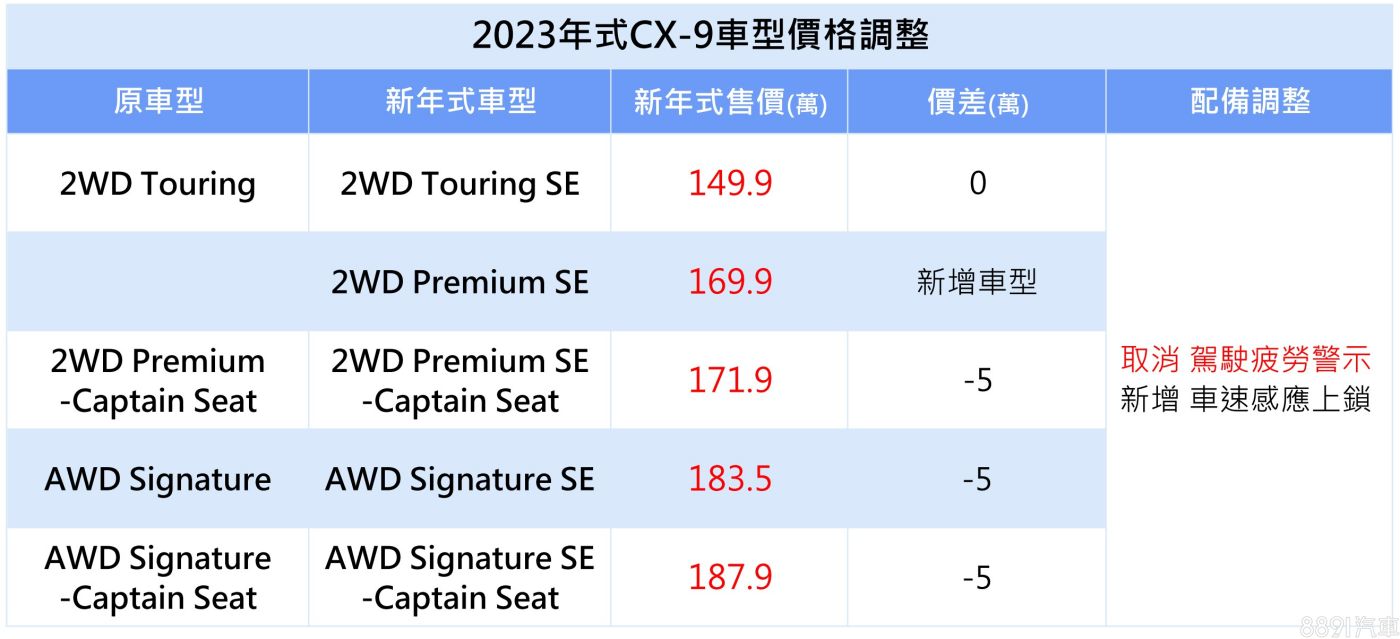Click the 169.9 price value
Screen dimensions: 1400x639
(x=729, y=282)
